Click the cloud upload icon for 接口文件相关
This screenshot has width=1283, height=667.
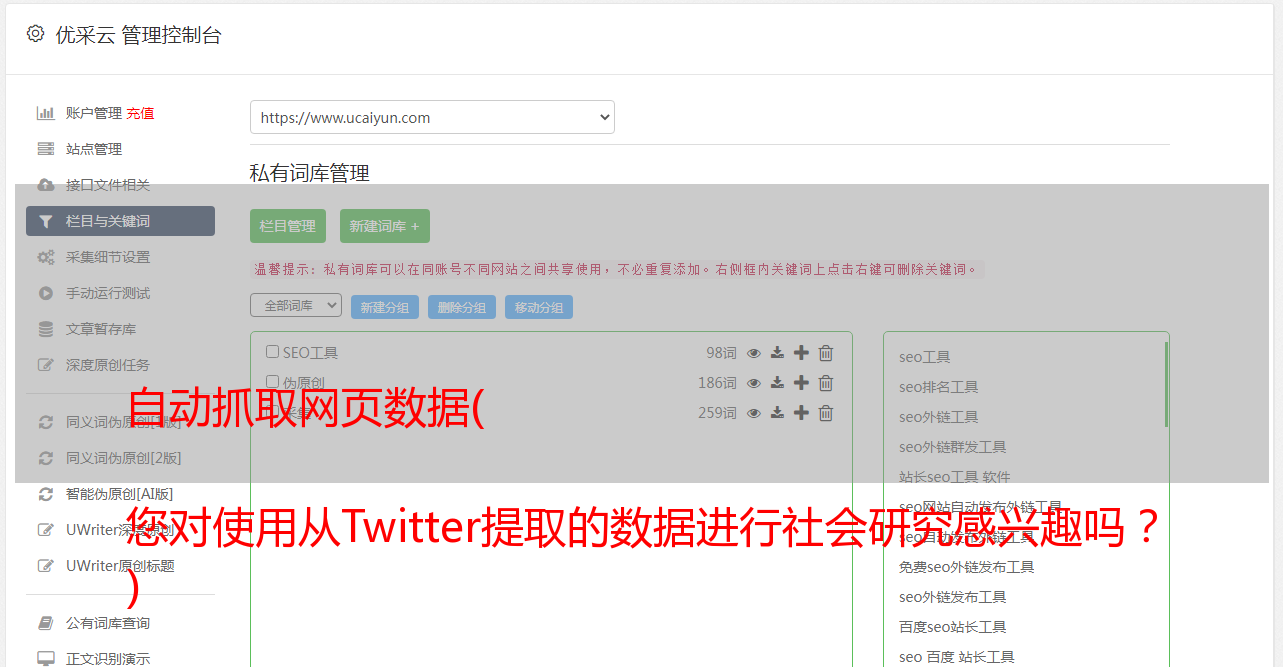(x=46, y=185)
